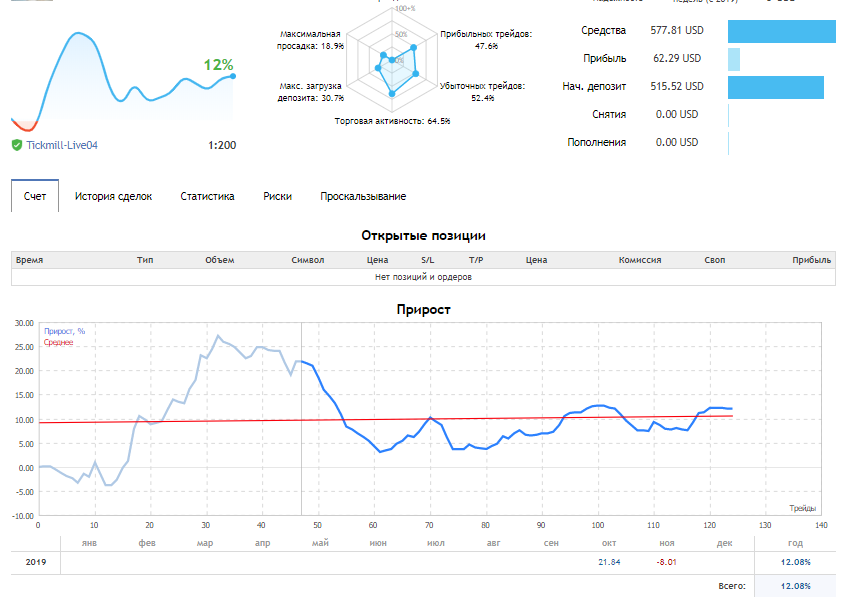Click the дек month header
Viewport: 850px width, 603px height.
(x=724, y=543)
